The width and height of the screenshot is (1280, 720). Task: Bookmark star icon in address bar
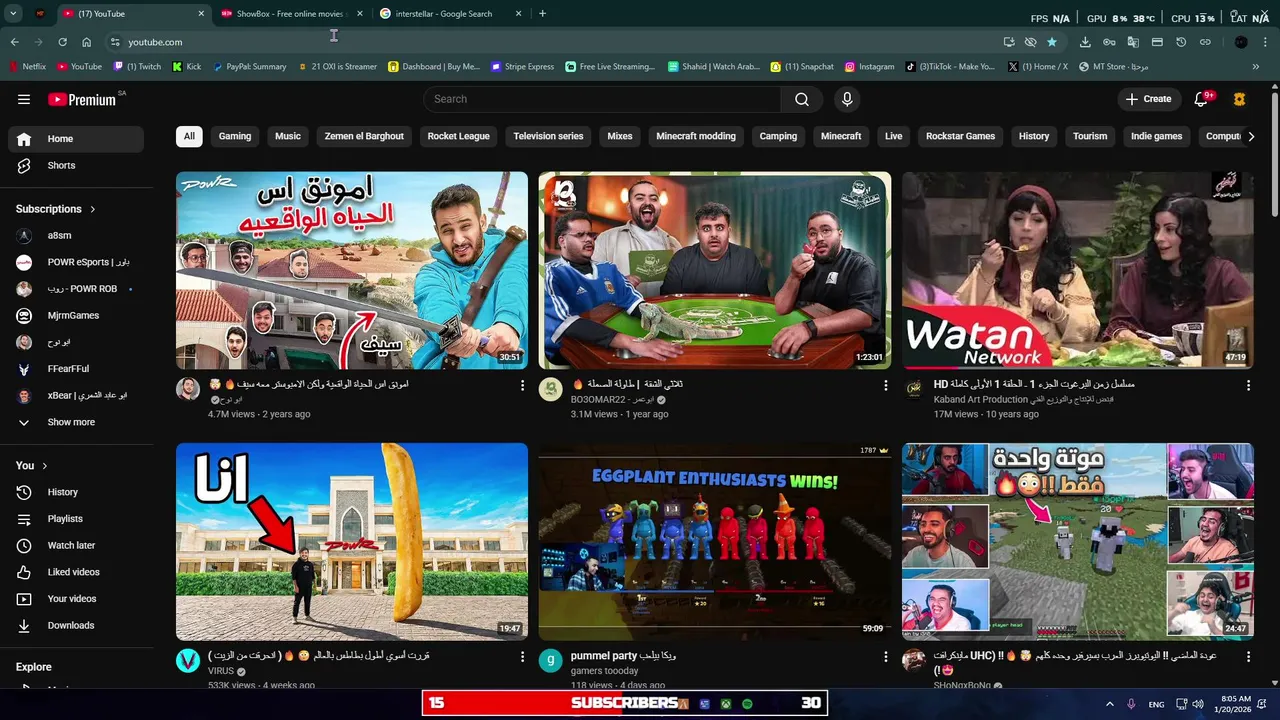point(1052,42)
